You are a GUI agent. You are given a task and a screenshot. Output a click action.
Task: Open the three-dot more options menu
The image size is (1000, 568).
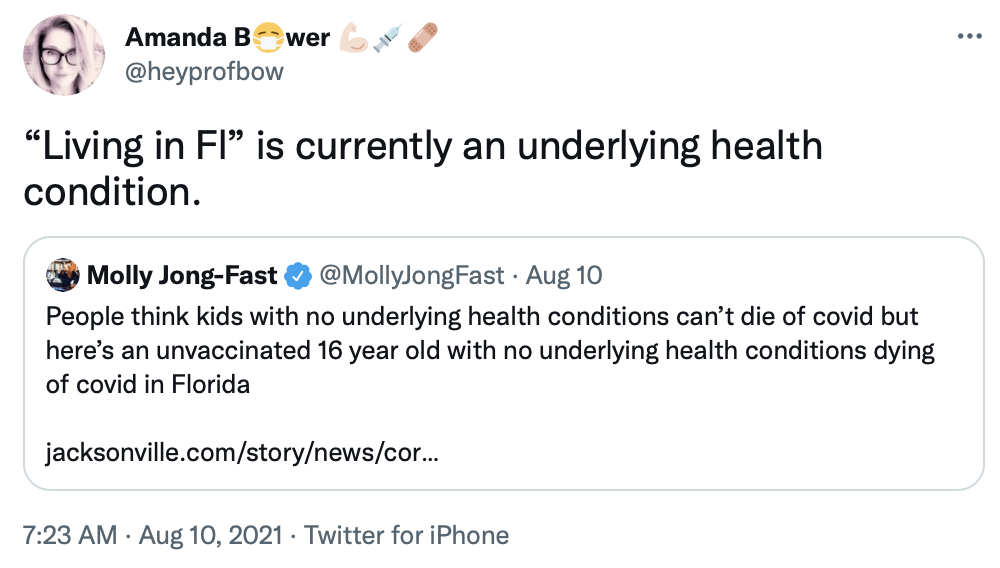(x=970, y=37)
